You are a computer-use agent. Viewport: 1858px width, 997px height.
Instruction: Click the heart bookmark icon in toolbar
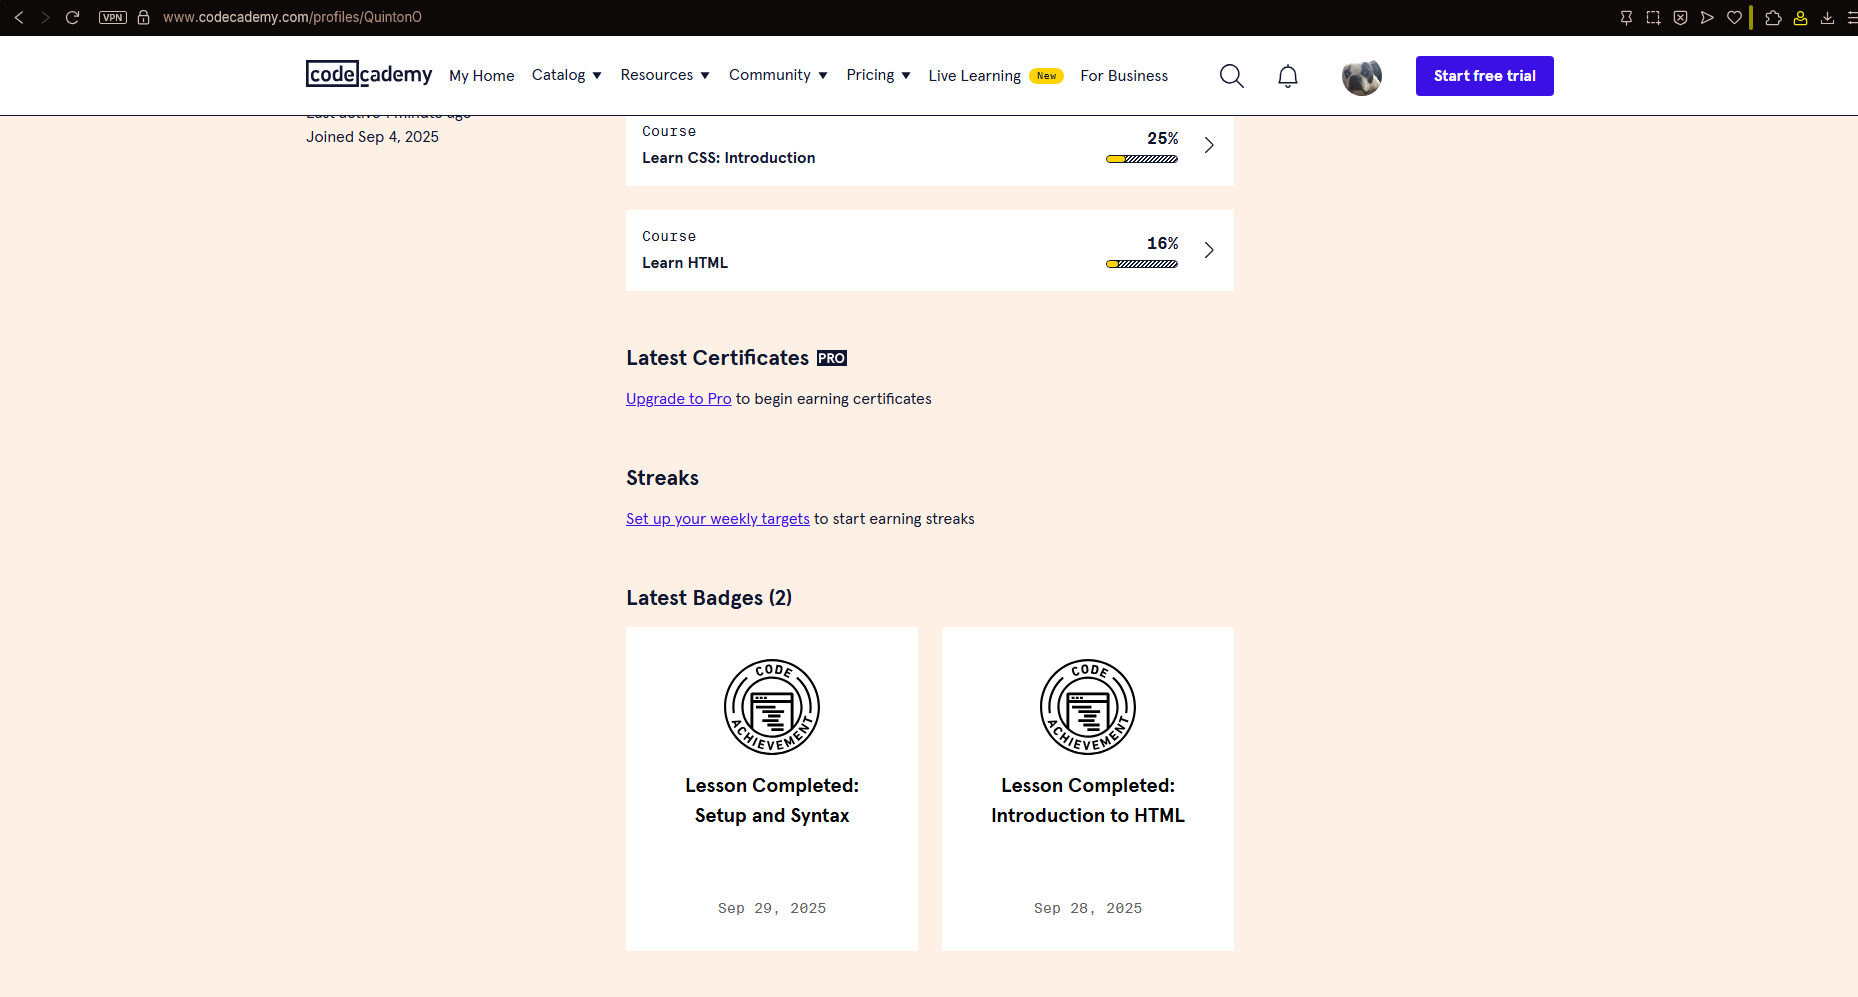coord(1734,17)
